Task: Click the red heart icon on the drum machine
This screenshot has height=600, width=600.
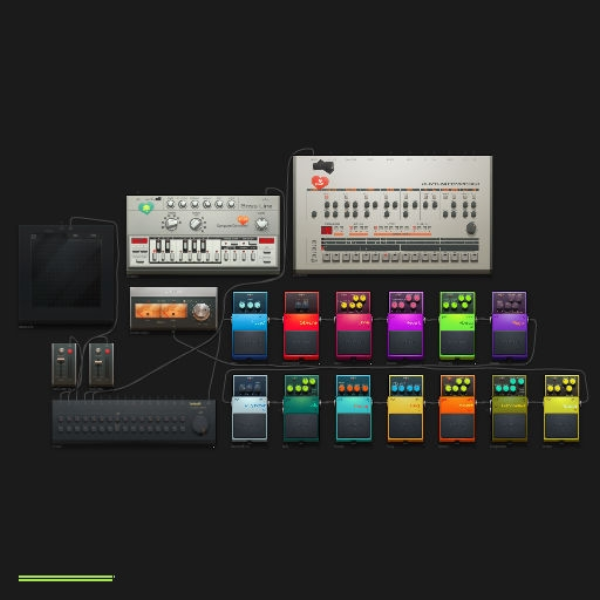Action: pyautogui.click(x=320, y=182)
